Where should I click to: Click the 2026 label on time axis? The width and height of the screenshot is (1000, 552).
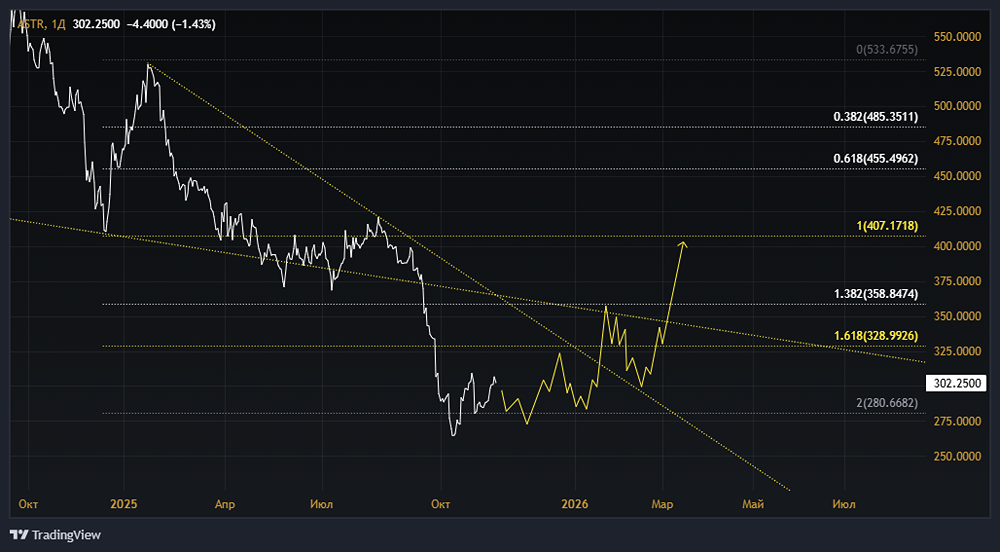[x=574, y=505]
